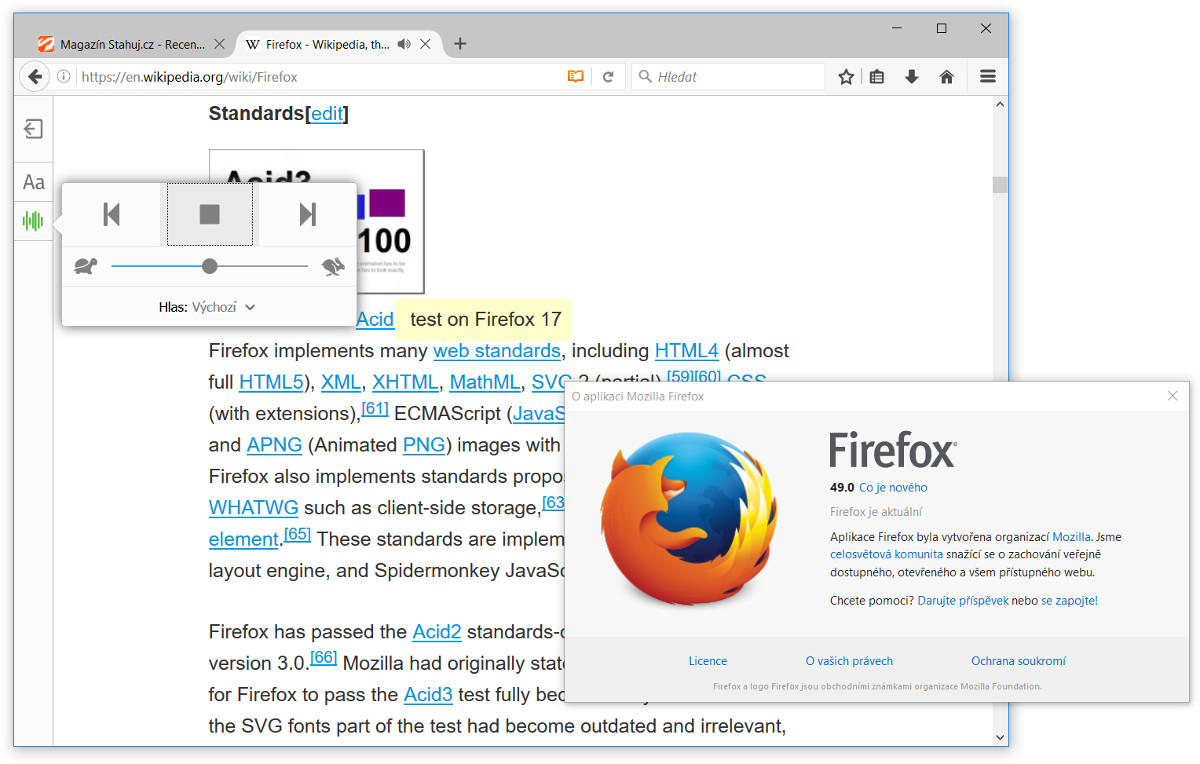Open the MathML link
The width and height of the screenshot is (1200, 764).
(484, 382)
